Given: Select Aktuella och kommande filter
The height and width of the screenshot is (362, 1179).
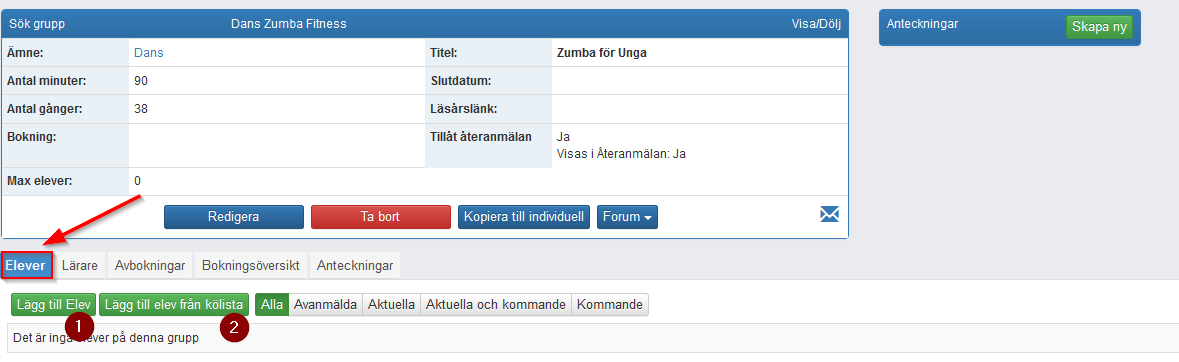Looking at the screenshot, I should [496, 305].
